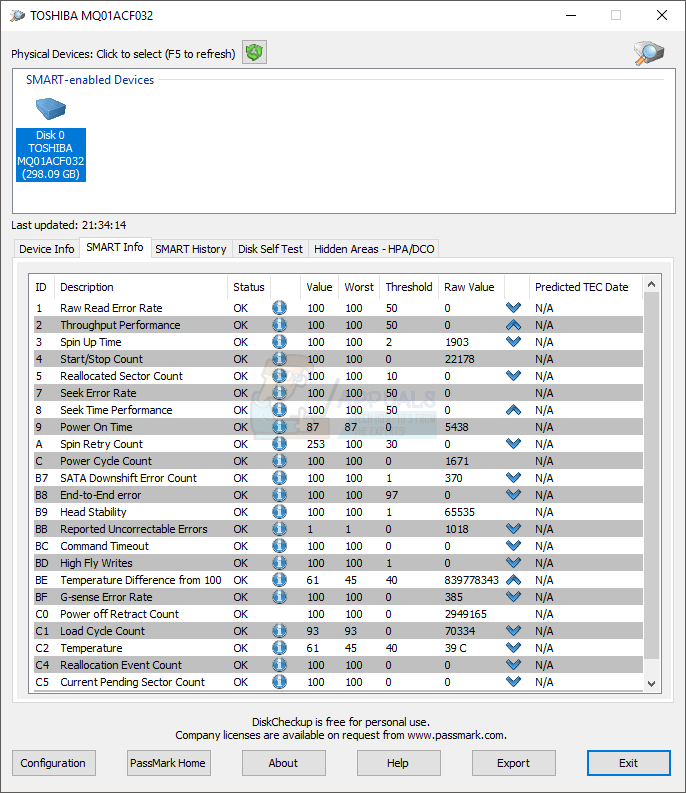Image resolution: width=686 pixels, height=793 pixels.
Task: Click the About button
Action: pos(283,763)
